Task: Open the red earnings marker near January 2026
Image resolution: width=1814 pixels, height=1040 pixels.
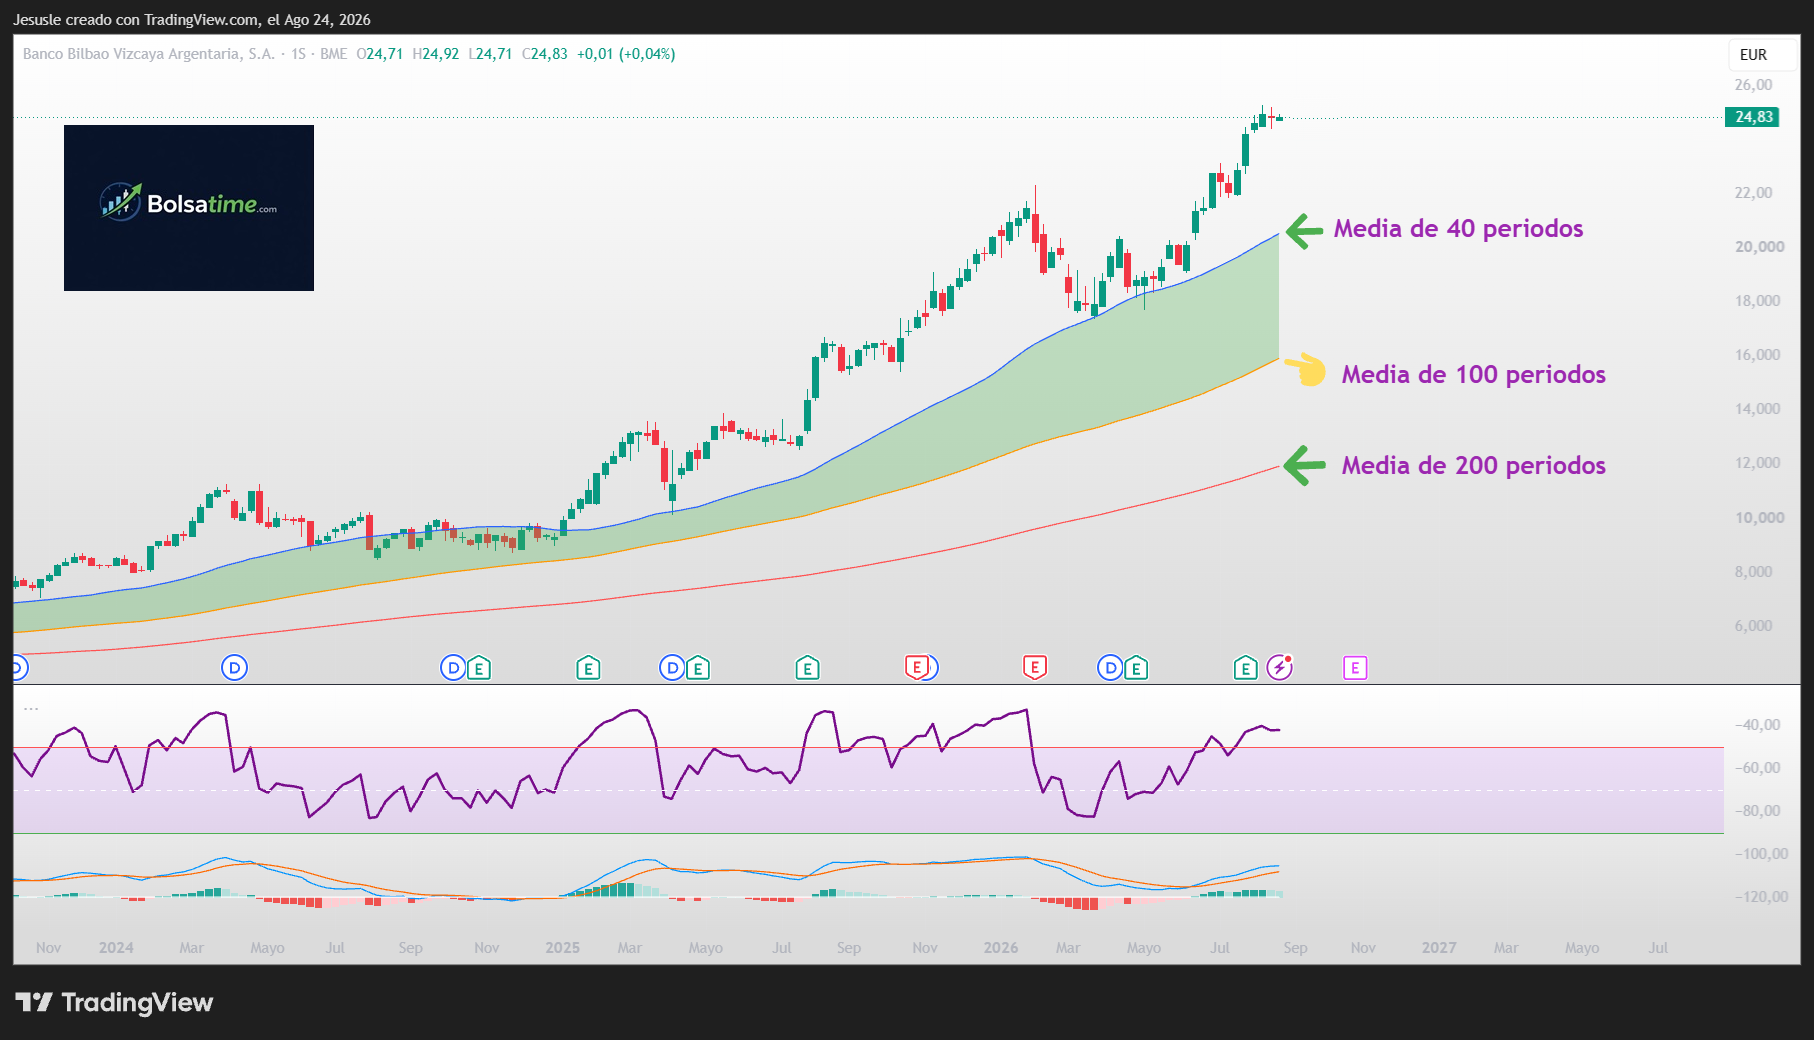Action: pos(1035,668)
